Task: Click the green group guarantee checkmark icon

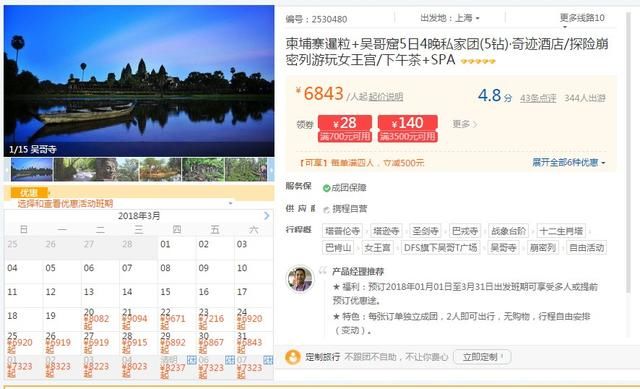Action: [326, 188]
